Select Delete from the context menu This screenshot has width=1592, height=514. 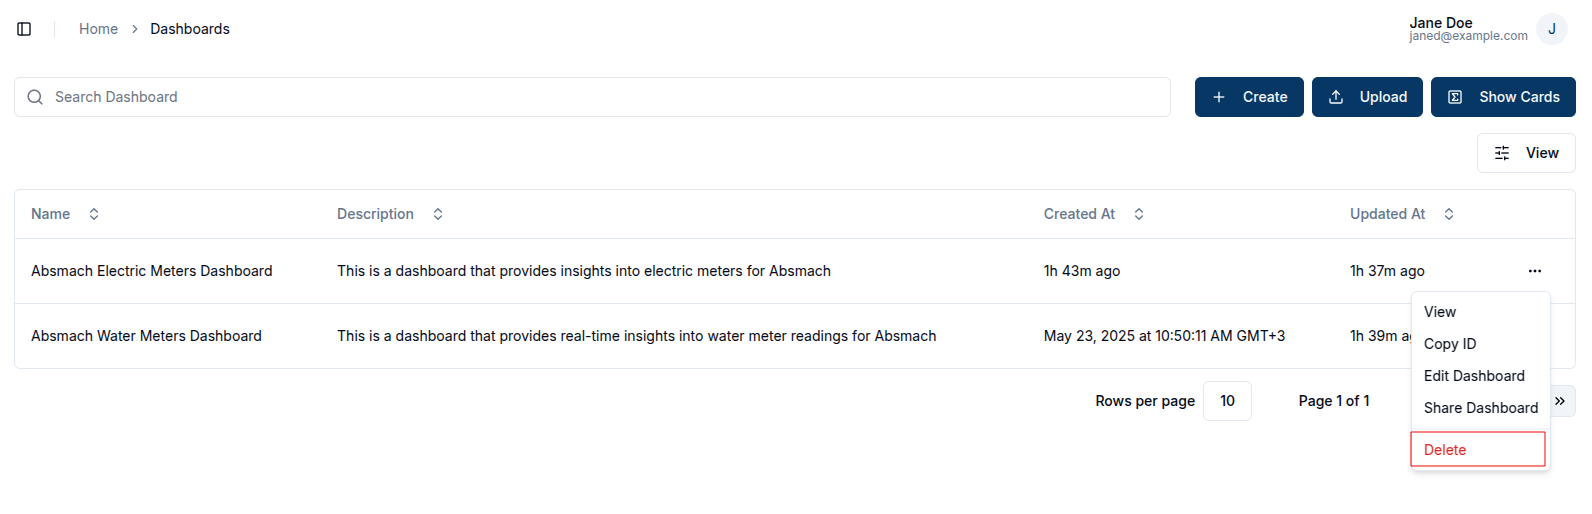point(1478,449)
